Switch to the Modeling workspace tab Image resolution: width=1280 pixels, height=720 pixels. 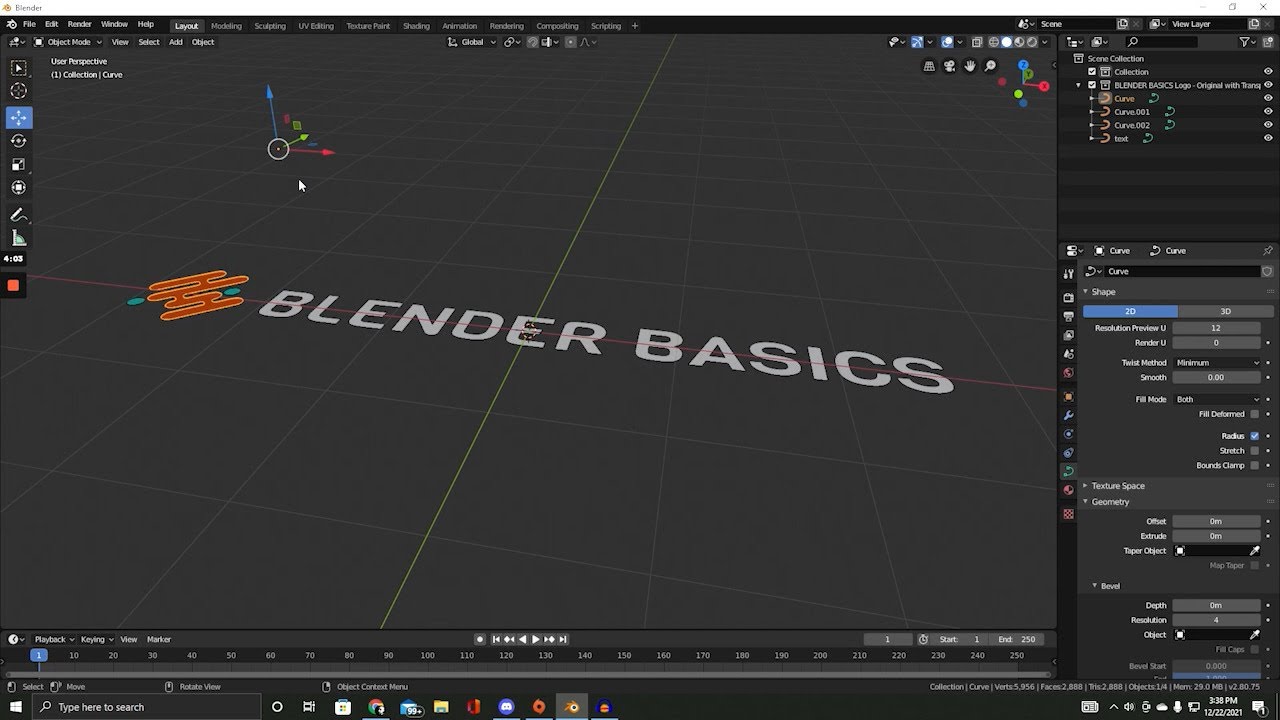(x=226, y=26)
